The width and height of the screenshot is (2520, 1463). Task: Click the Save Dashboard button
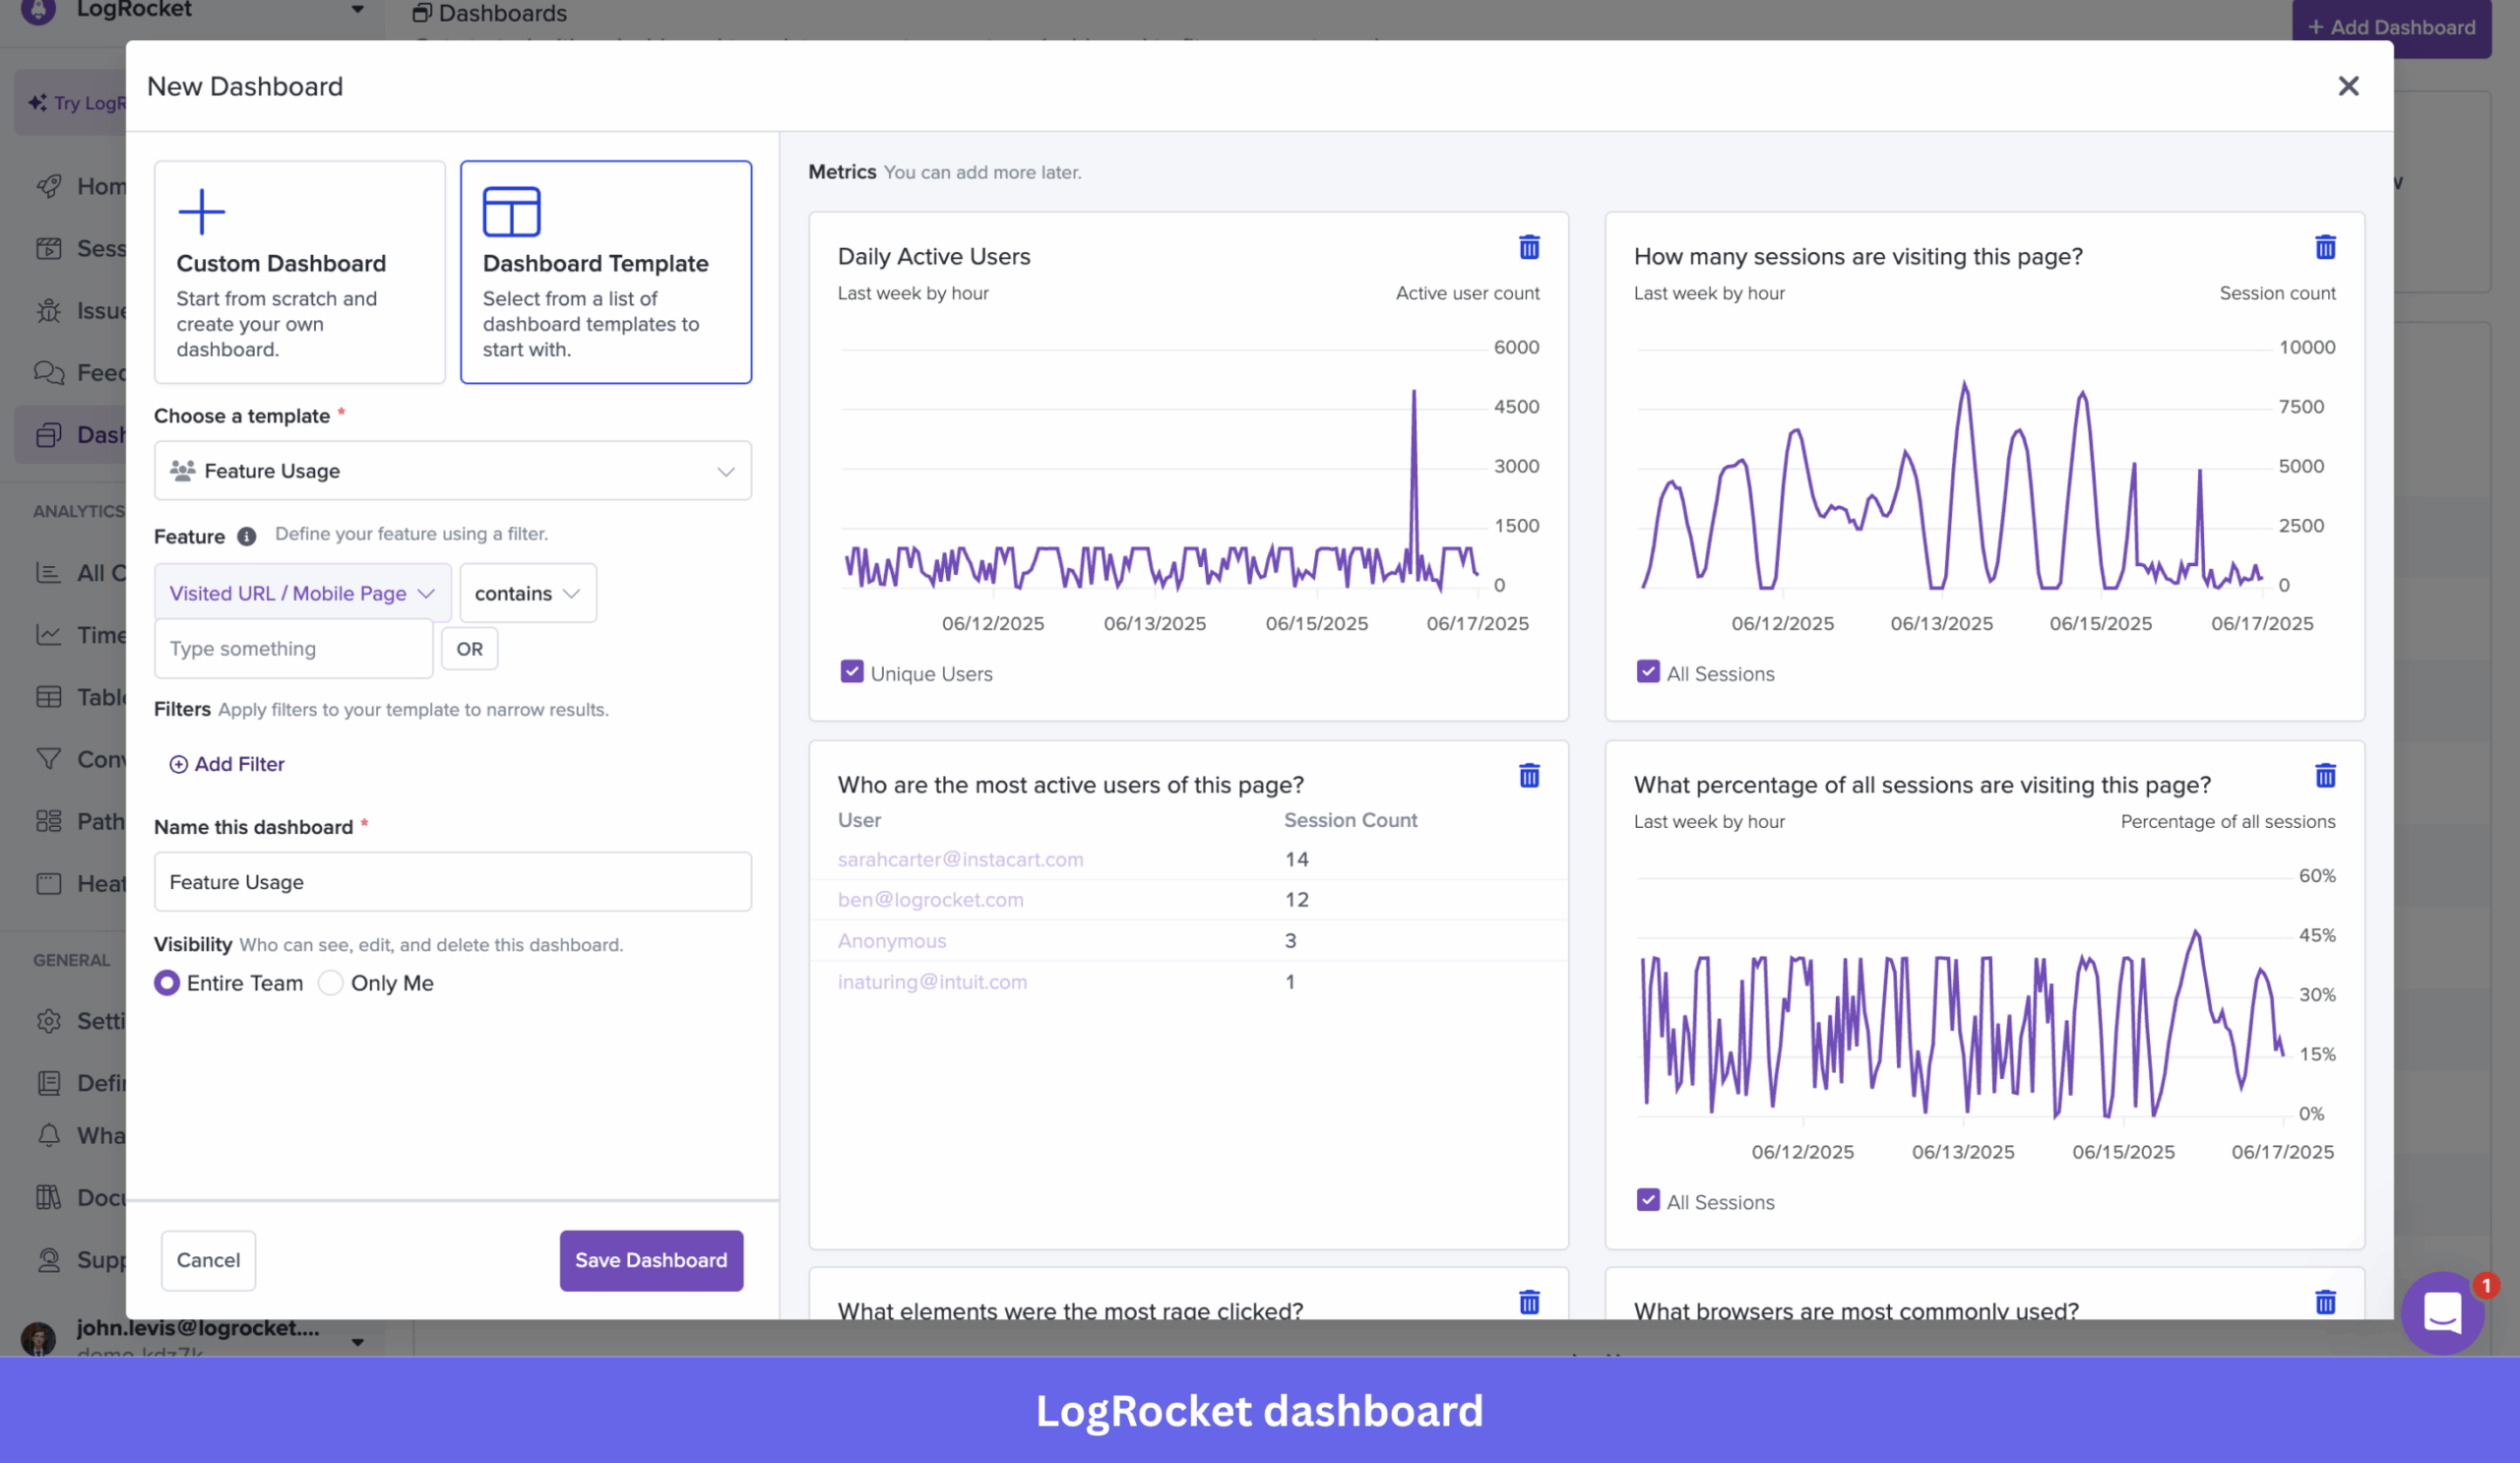pos(650,1260)
